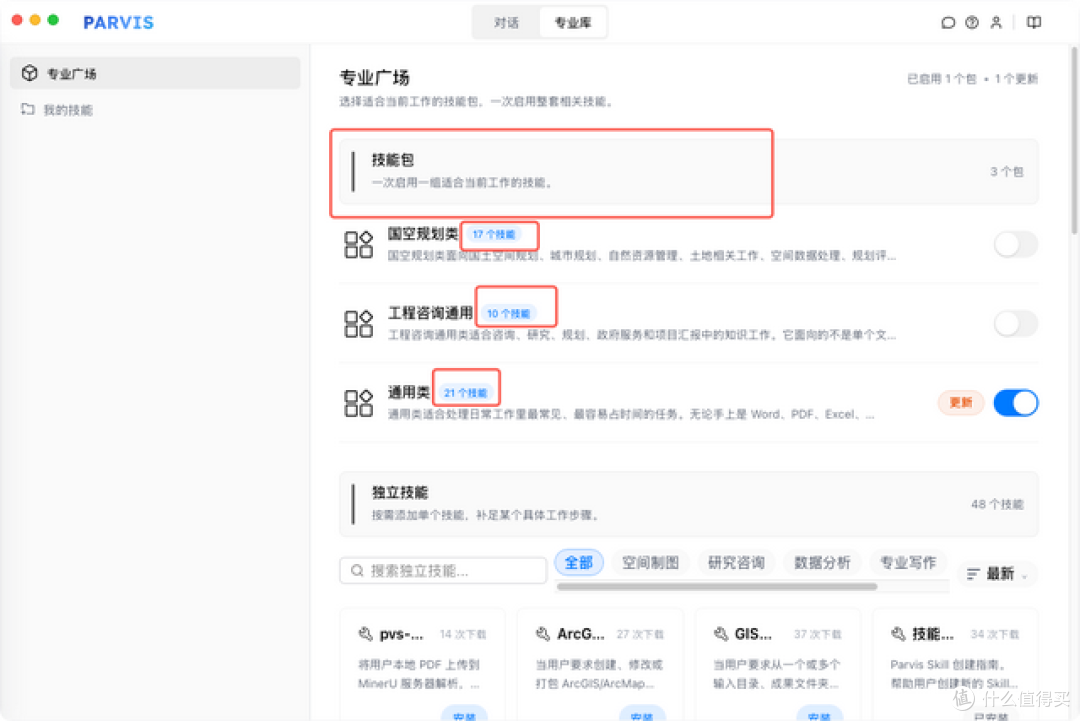Open the help question mark icon
This screenshot has height=721, width=1080.
point(972,23)
